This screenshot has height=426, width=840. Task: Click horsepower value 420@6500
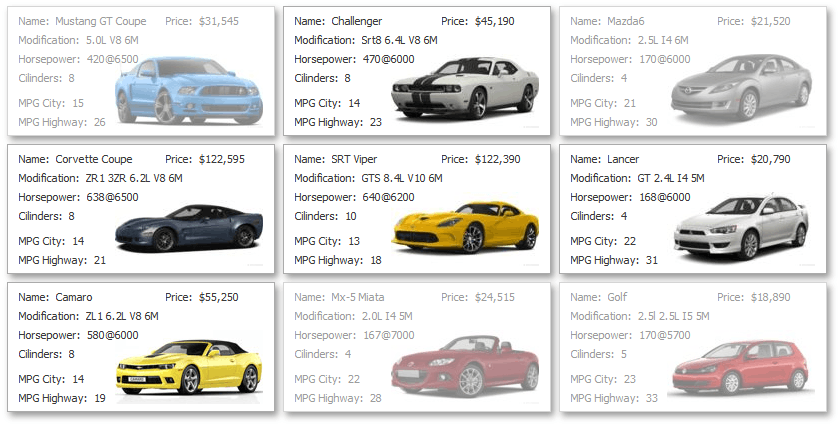point(112,59)
